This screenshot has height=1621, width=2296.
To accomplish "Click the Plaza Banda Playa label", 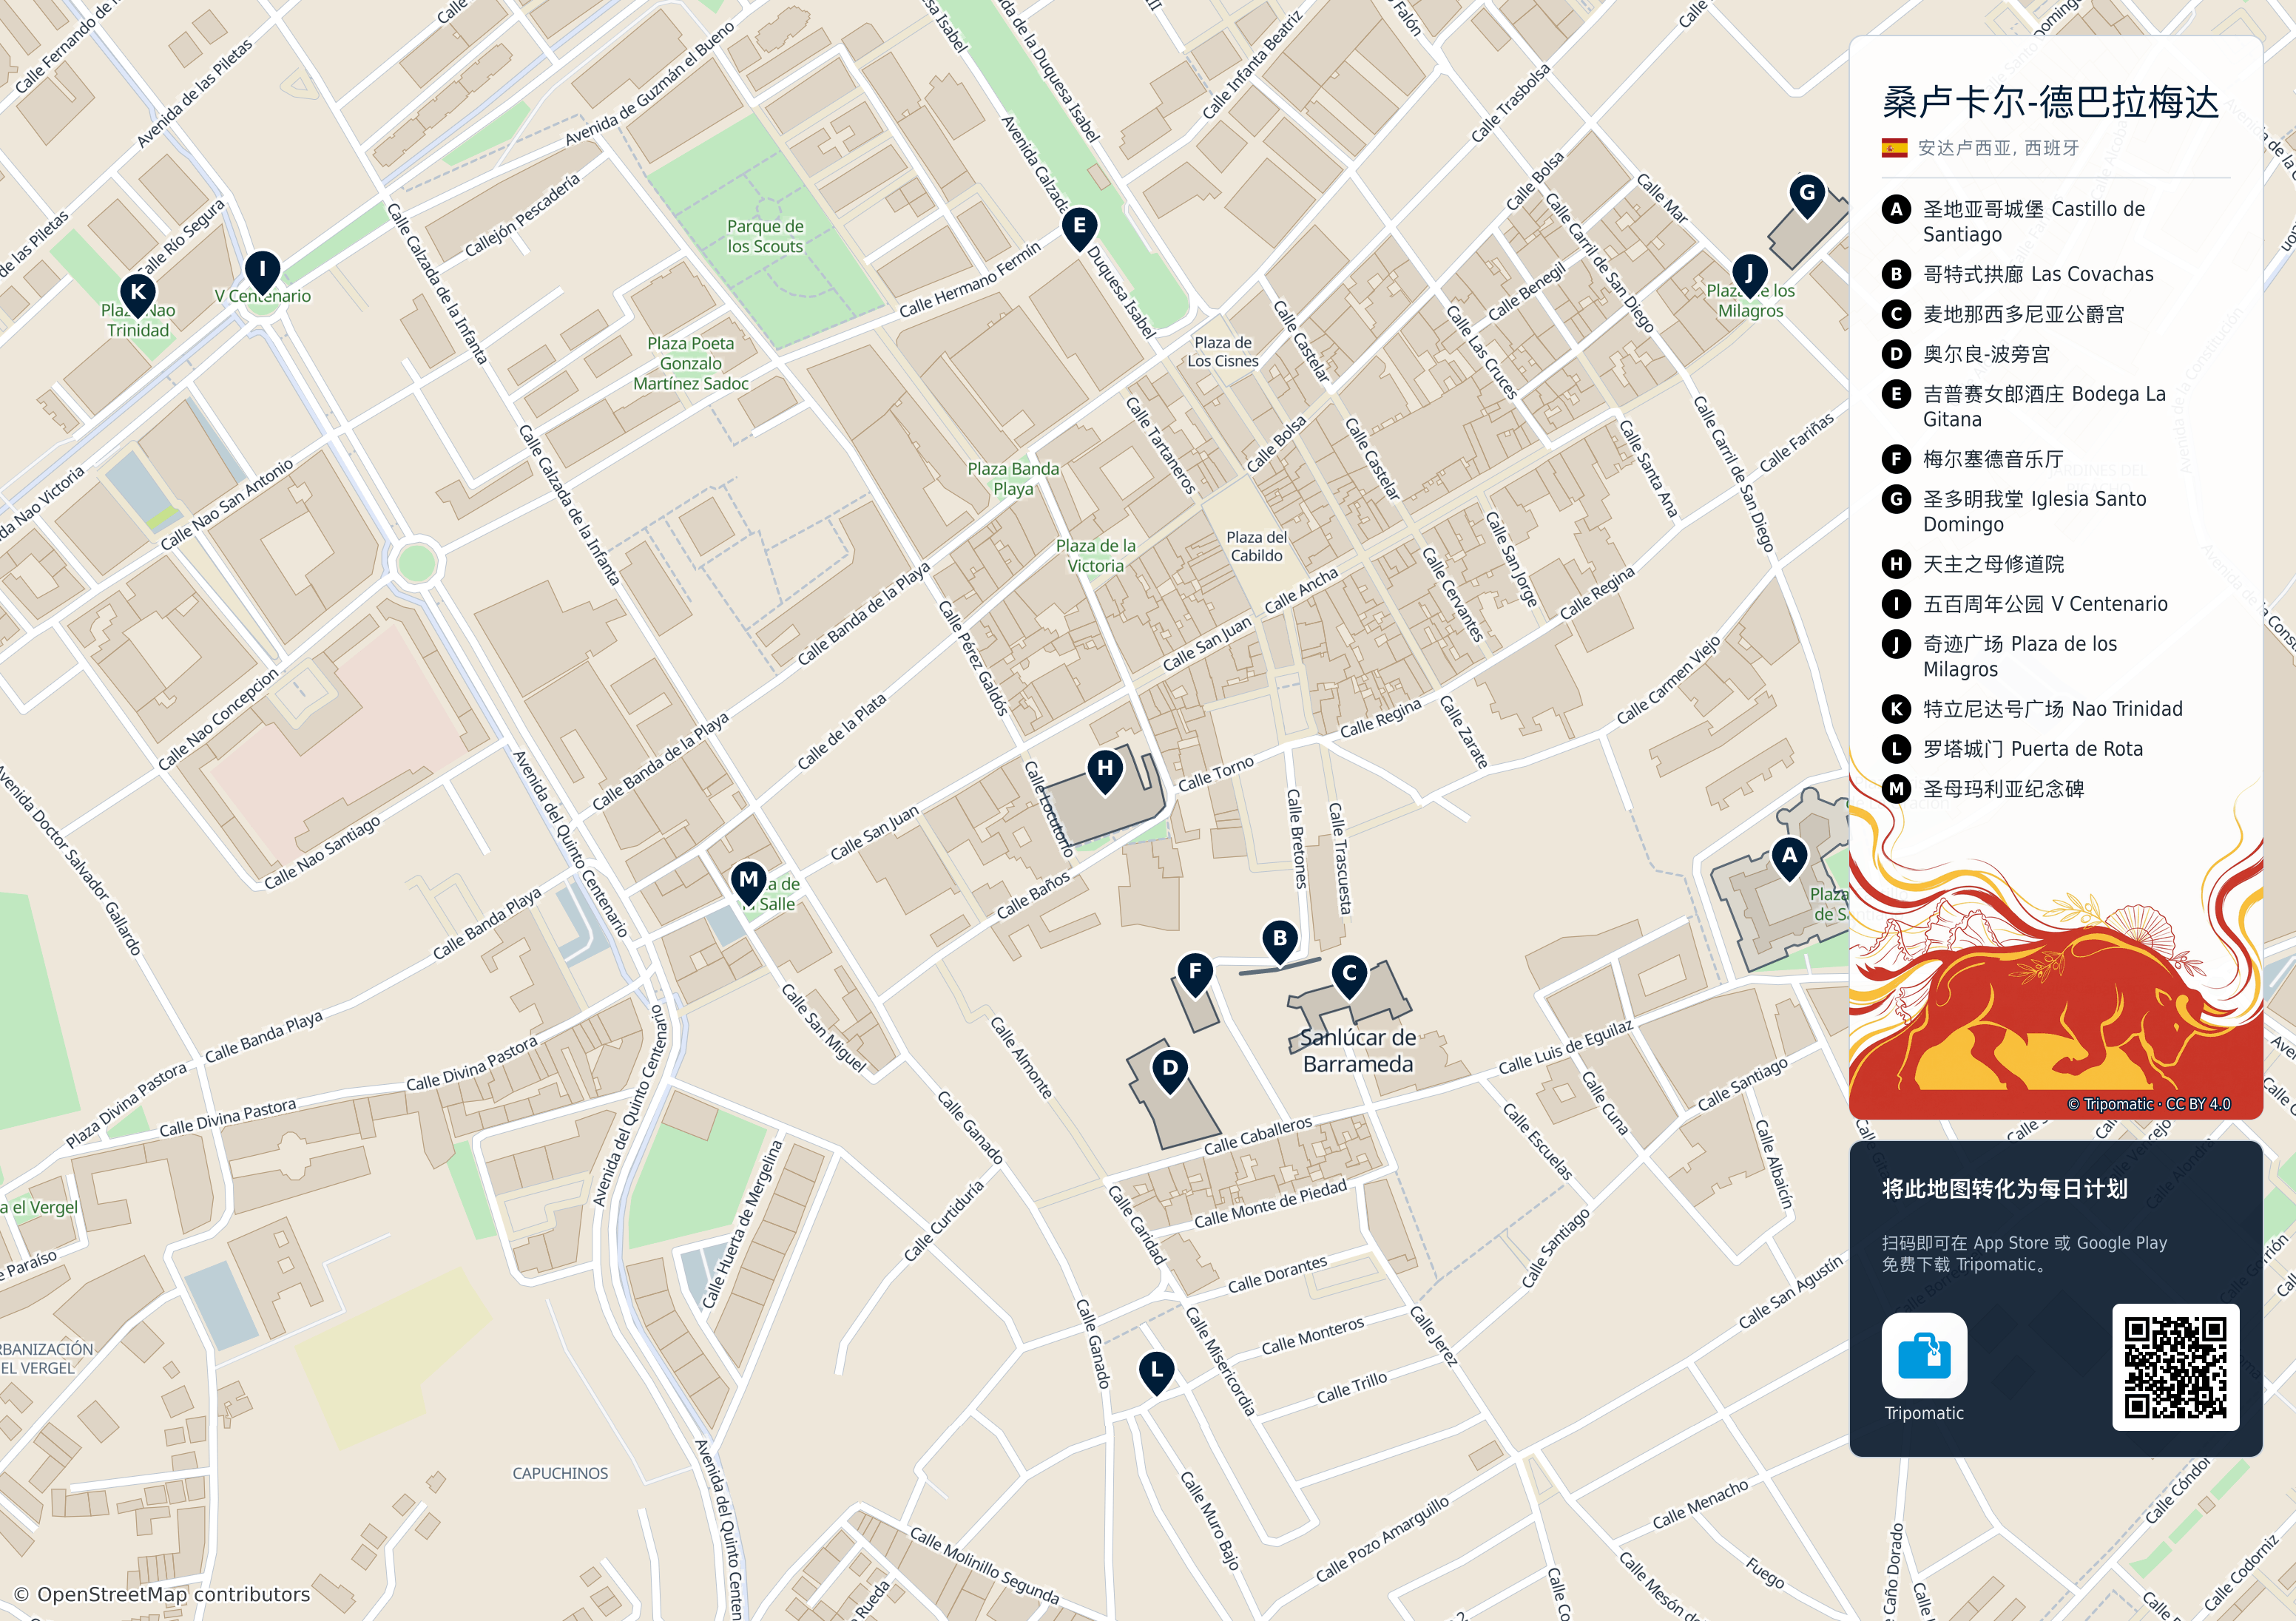I will click(1013, 478).
